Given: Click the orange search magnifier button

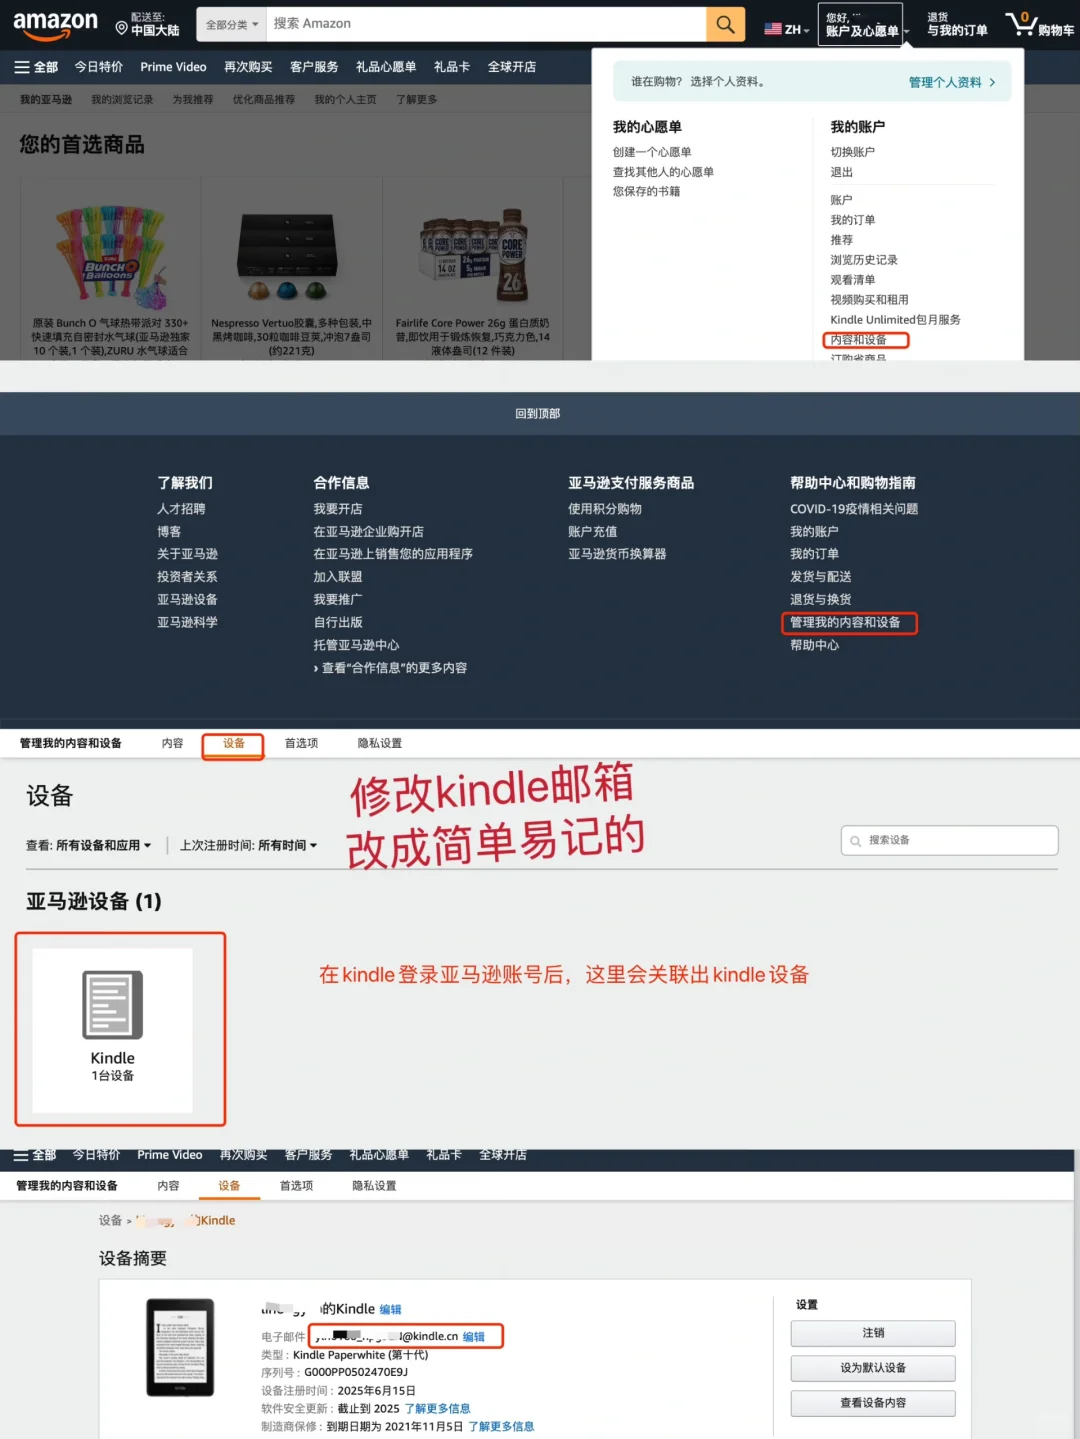Looking at the screenshot, I should point(726,24).
